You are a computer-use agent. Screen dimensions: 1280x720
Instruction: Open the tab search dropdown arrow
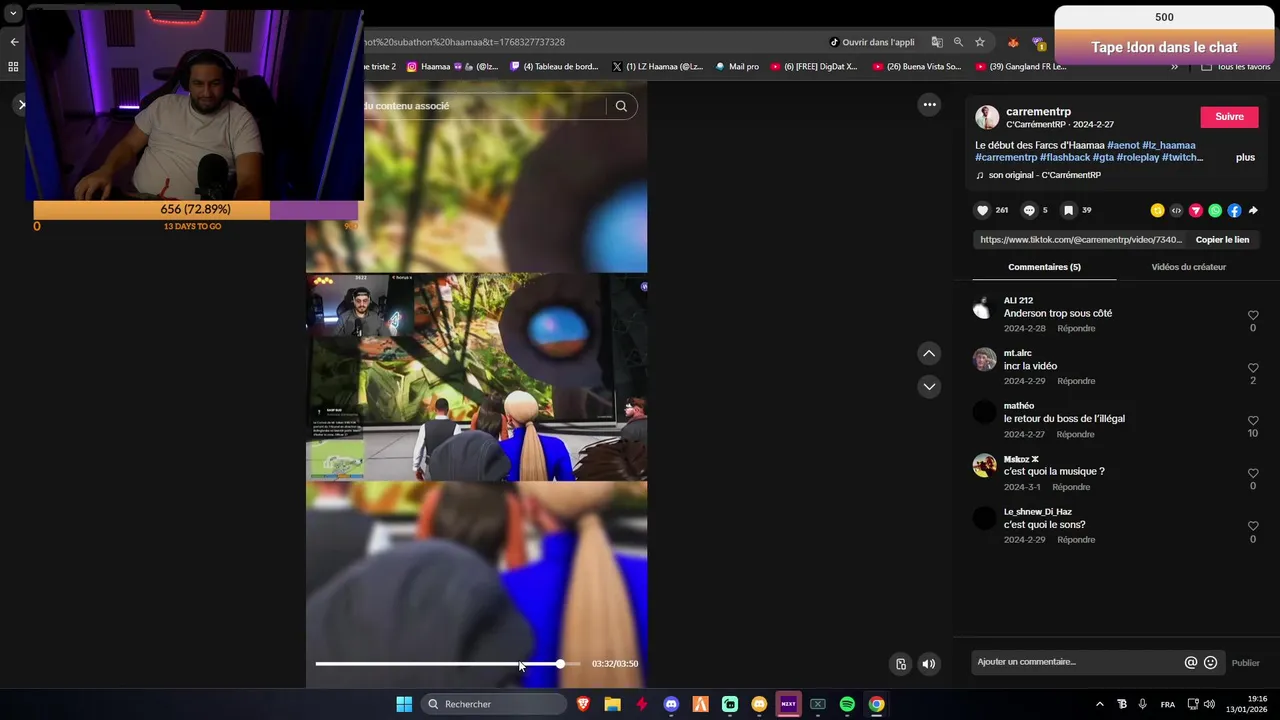point(13,13)
